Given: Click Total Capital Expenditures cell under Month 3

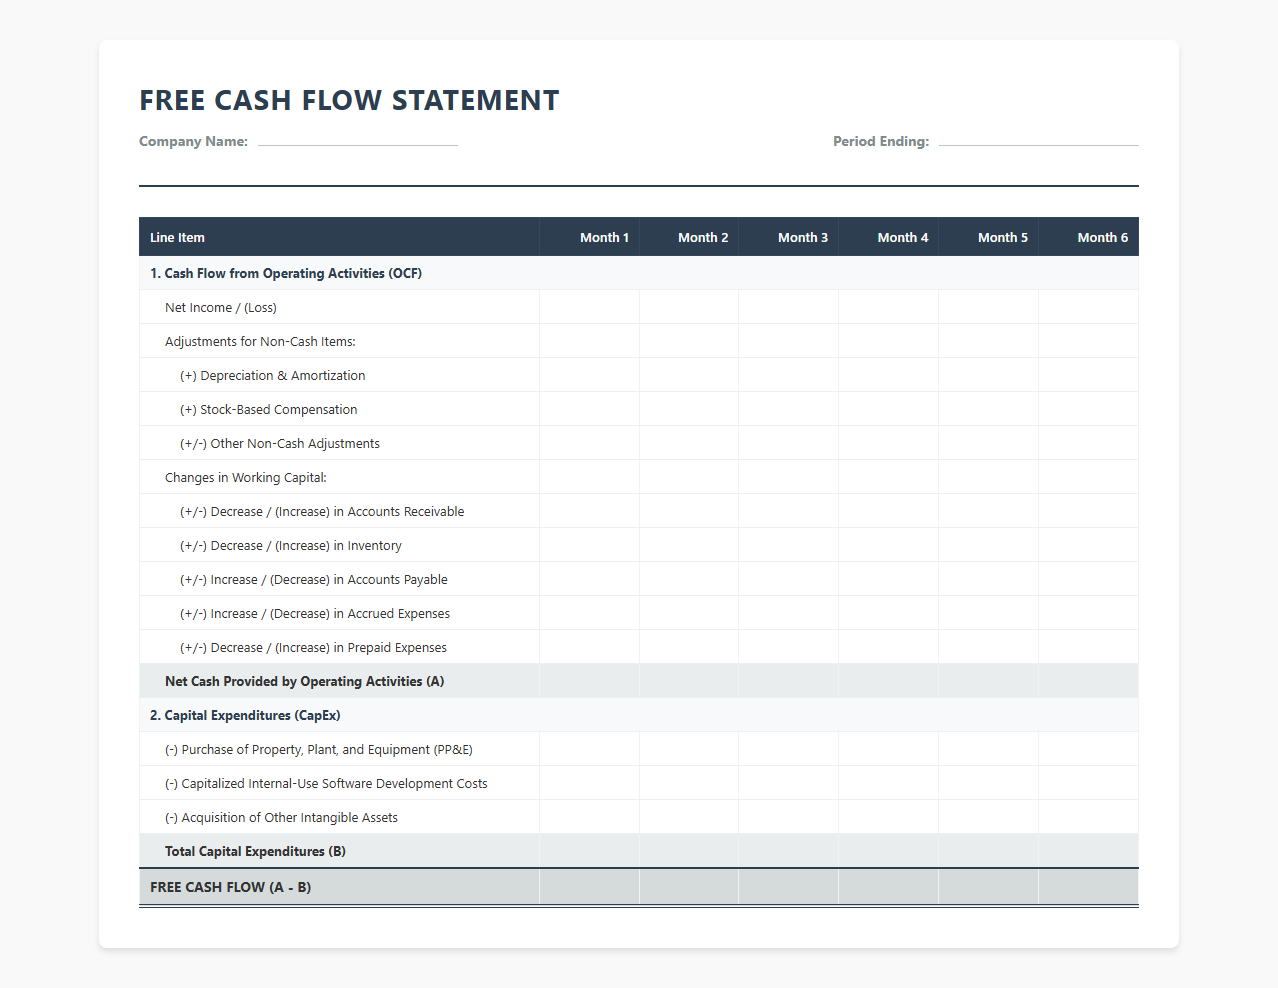Looking at the screenshot, I should pyautogui.click(x=789, y=851).
